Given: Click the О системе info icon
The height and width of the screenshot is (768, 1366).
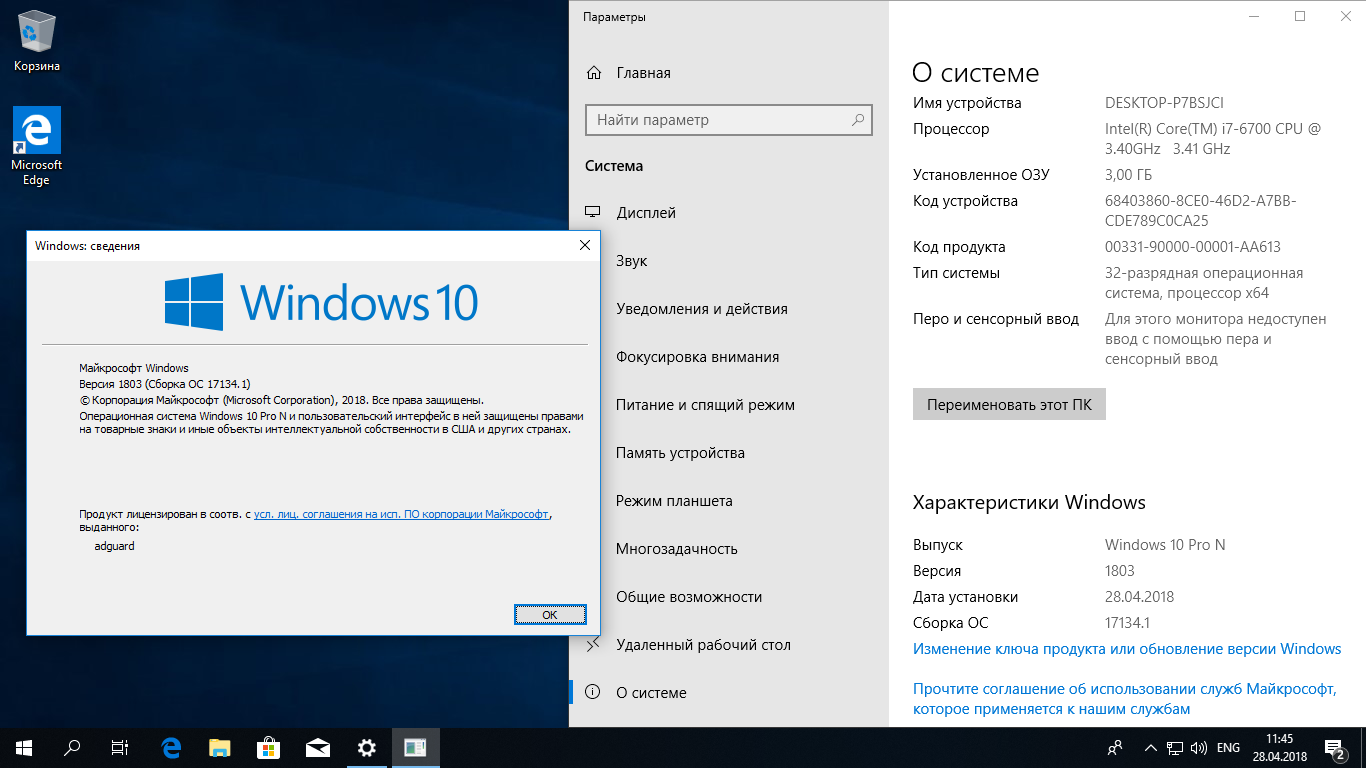Looking at the screenshot, I should [593, 693].
